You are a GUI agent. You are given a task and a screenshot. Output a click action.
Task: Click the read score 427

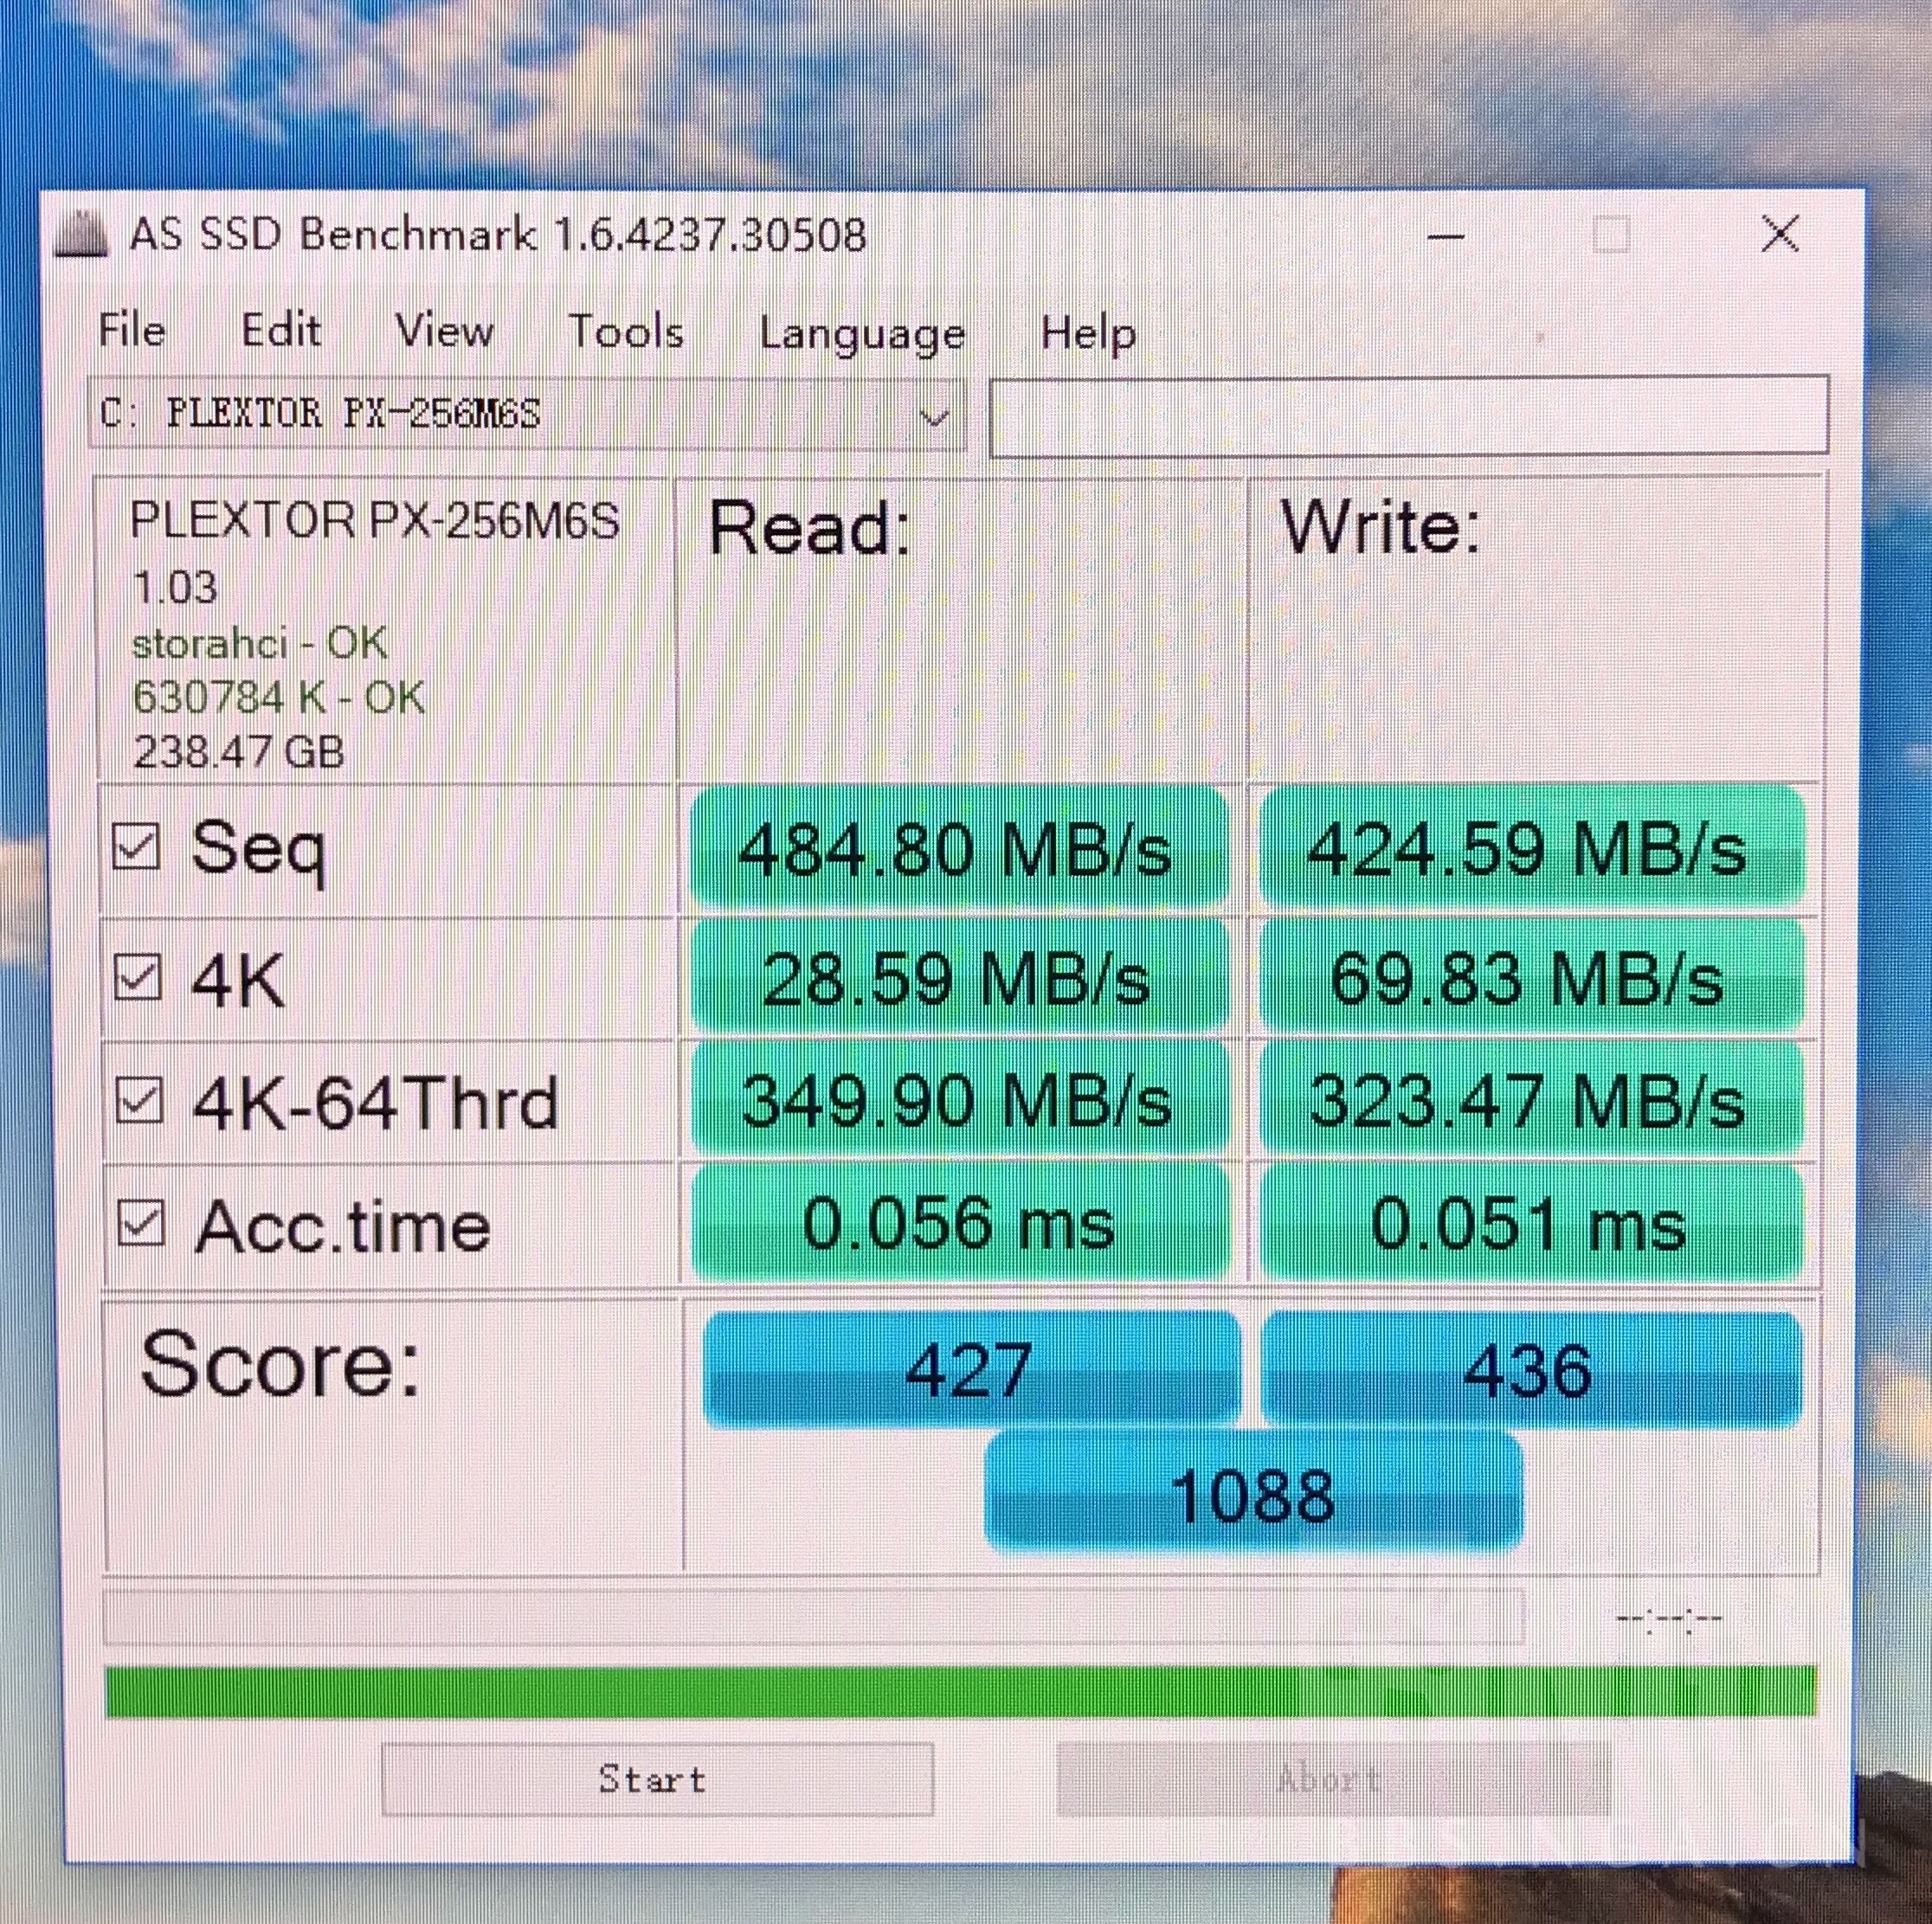click(x=970, y=1369)
